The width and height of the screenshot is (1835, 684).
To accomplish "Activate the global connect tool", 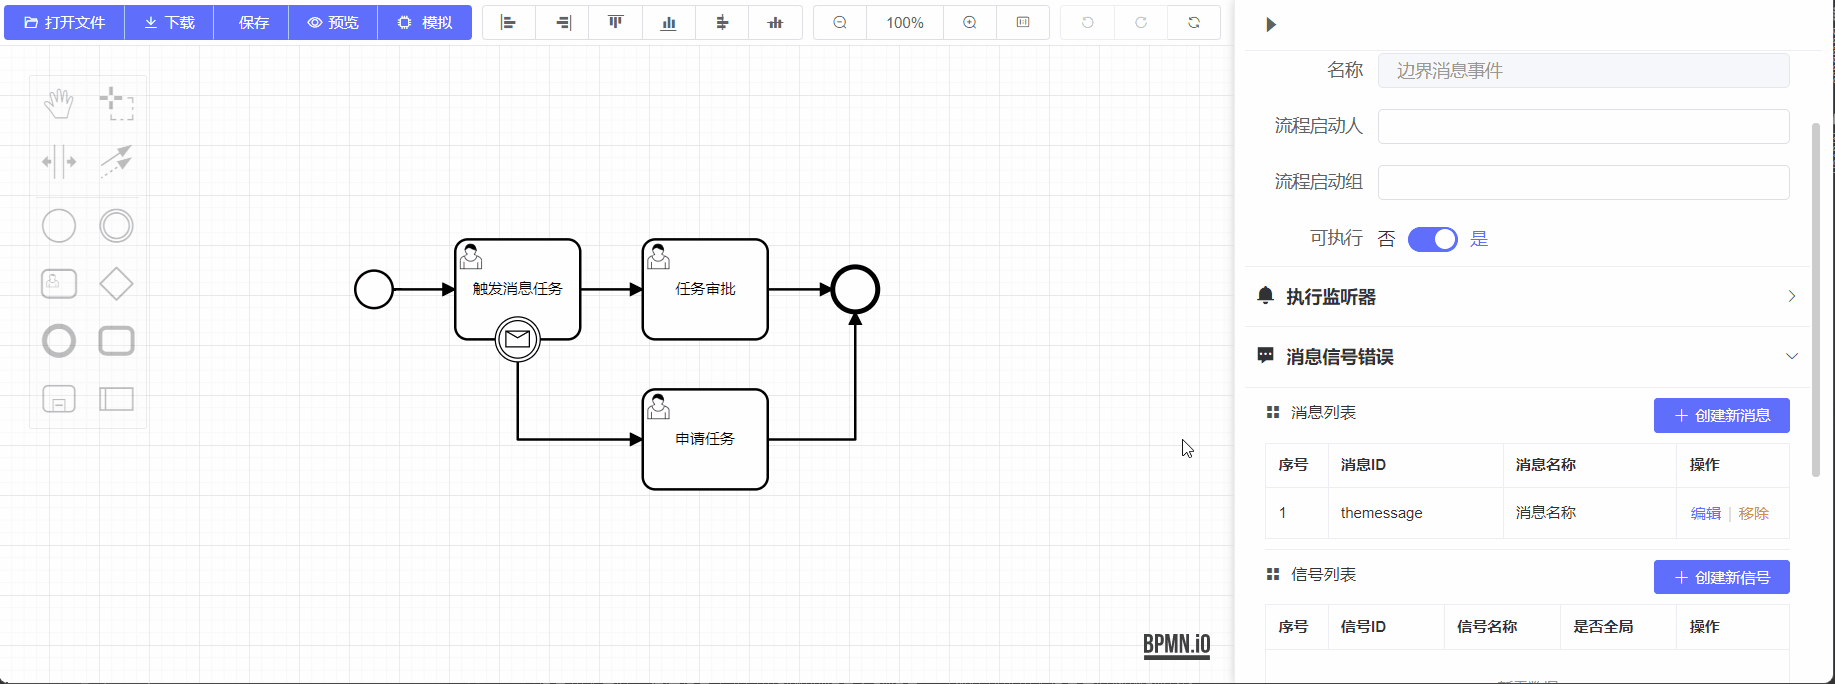I will coord(116,161).
